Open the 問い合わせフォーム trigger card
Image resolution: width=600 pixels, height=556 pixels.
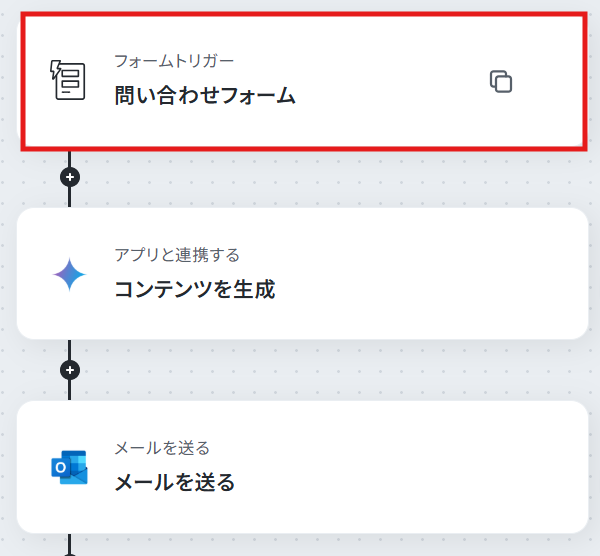(304, 82)
